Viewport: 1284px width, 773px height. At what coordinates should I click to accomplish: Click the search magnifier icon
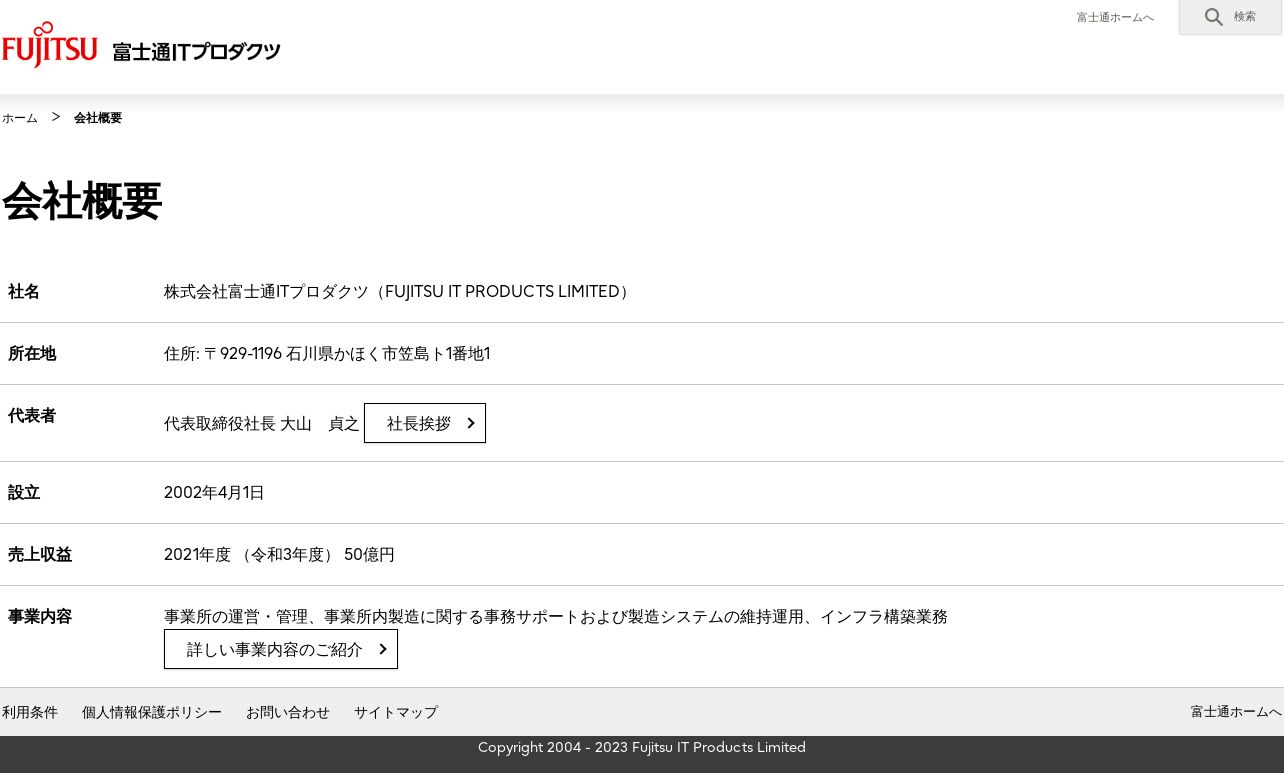[x=1214, y=17]
